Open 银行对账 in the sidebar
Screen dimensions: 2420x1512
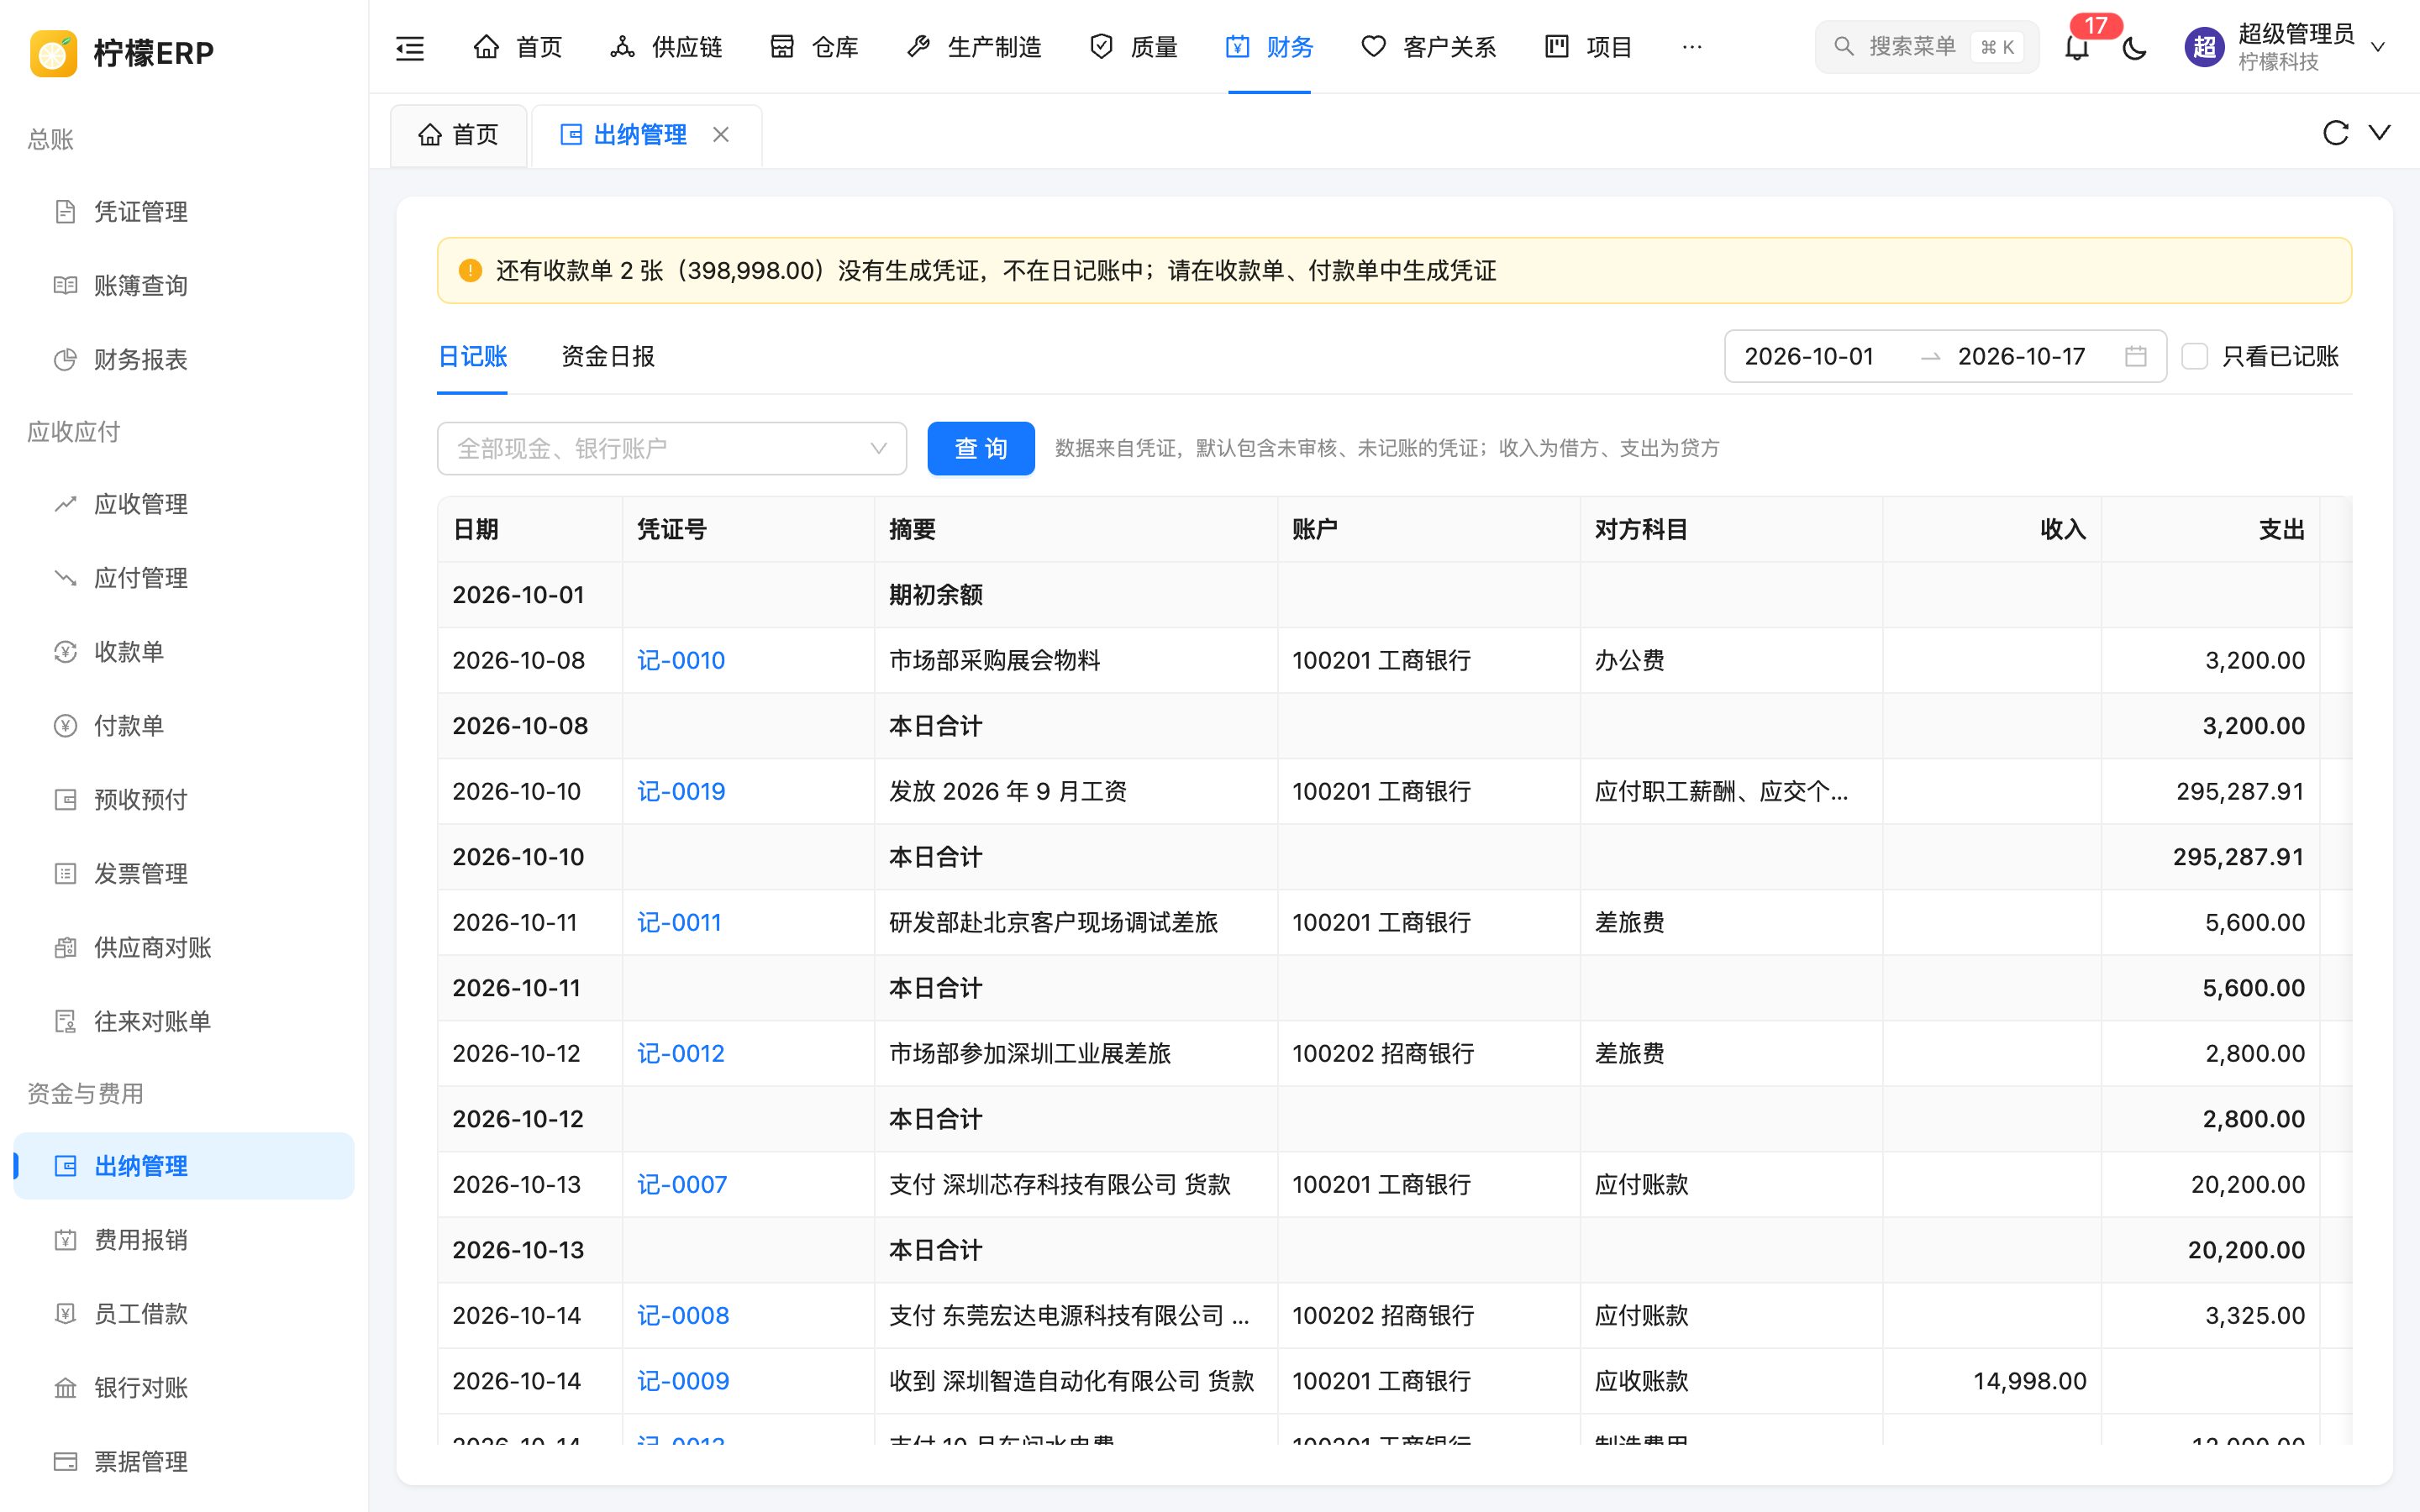184,1388
